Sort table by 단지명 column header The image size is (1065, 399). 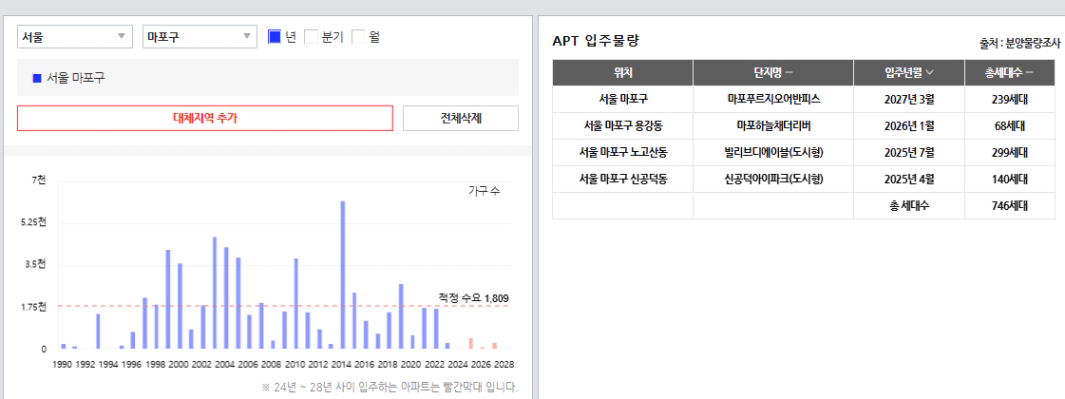773,73
